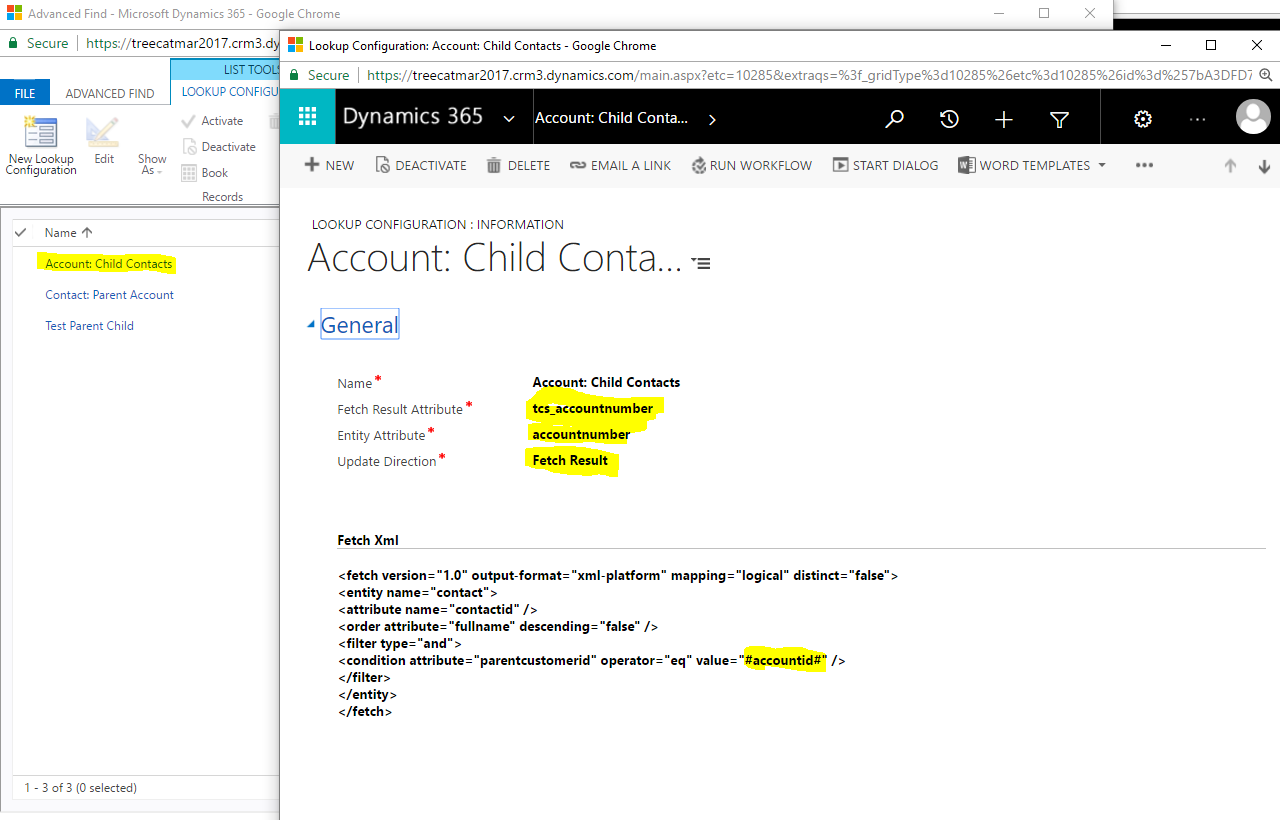This screenshot has width=1280, height=820.
Task: Click the search magnifier in navigation bar
Action: 895,119
